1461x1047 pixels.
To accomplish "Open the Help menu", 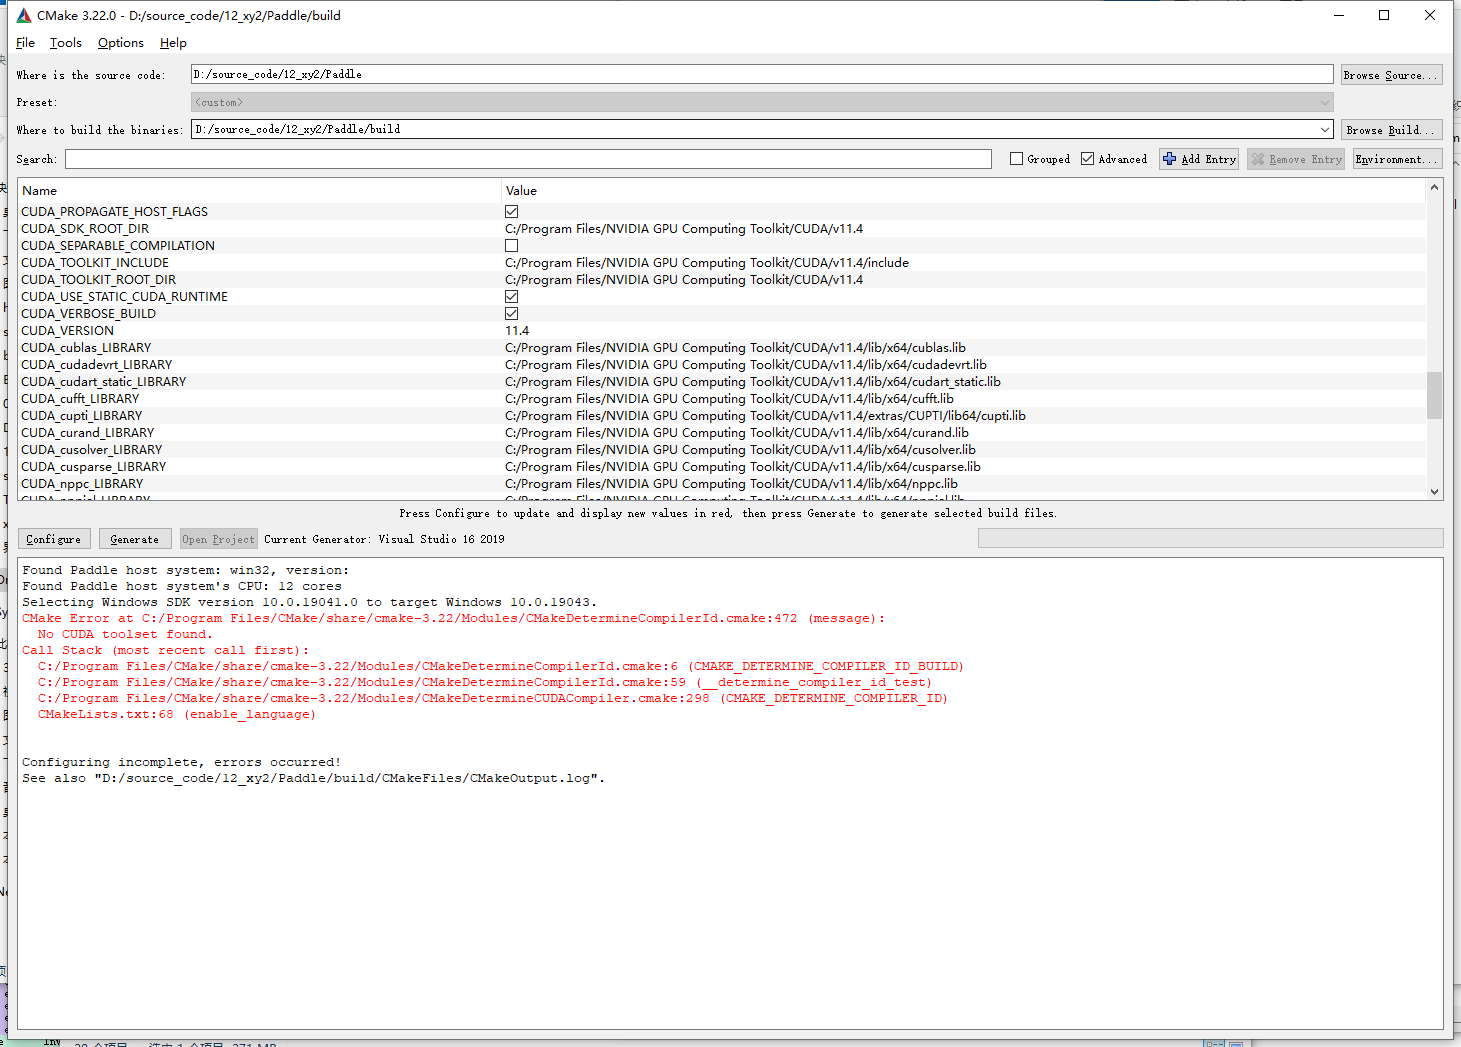I will click(x=172, y=42).
